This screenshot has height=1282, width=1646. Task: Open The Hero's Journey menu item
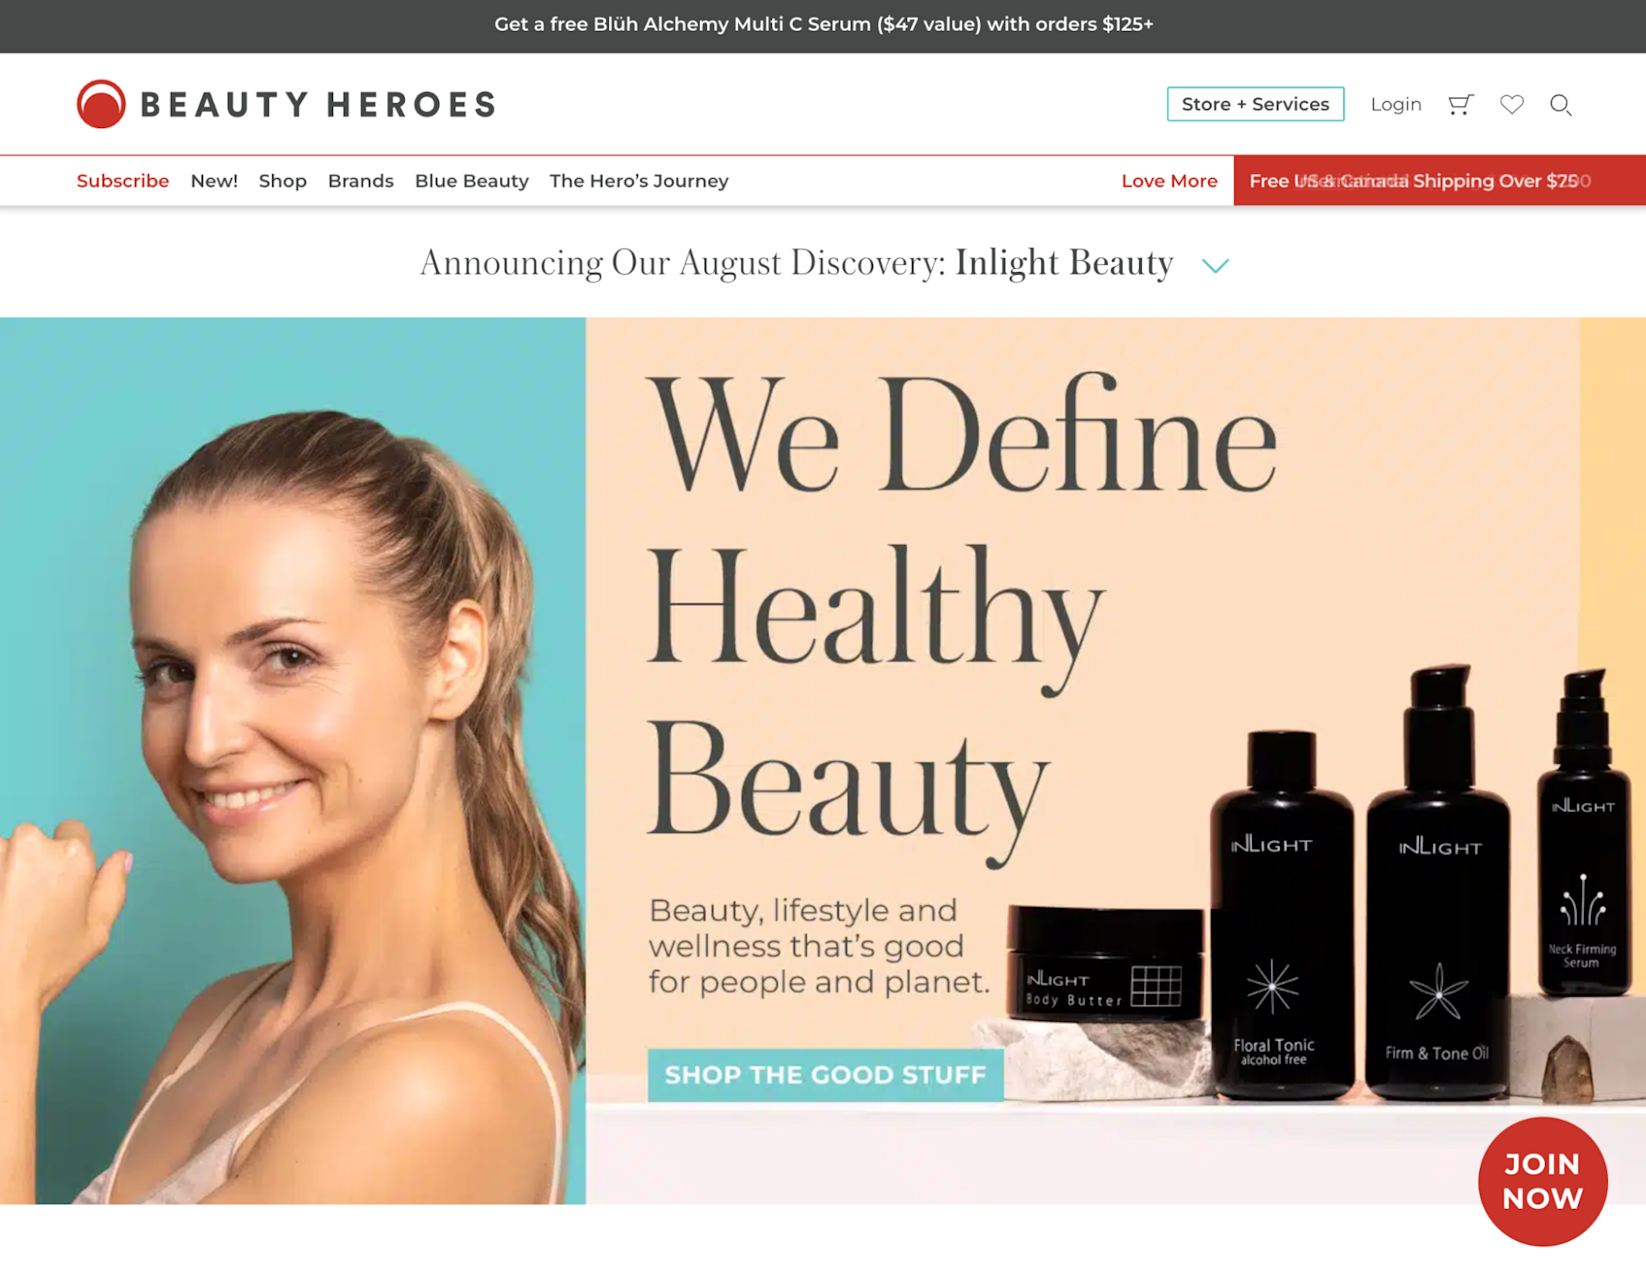point(639,181)
